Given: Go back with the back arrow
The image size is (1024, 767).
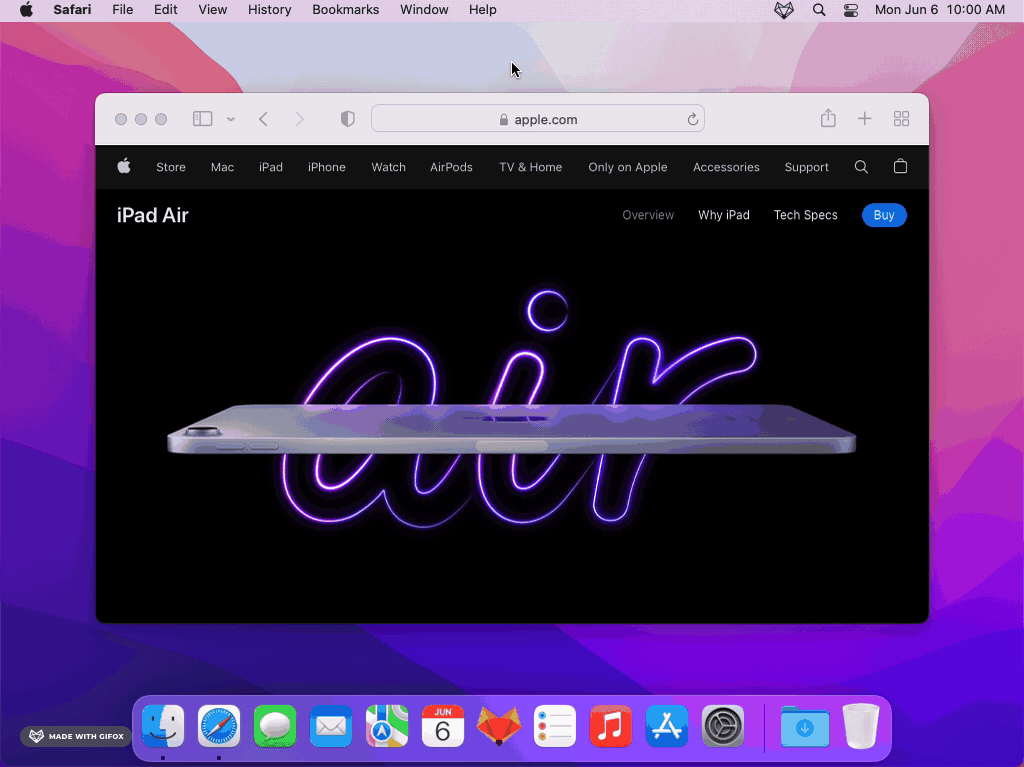Looking at the screenshot, I should [263, 119].
